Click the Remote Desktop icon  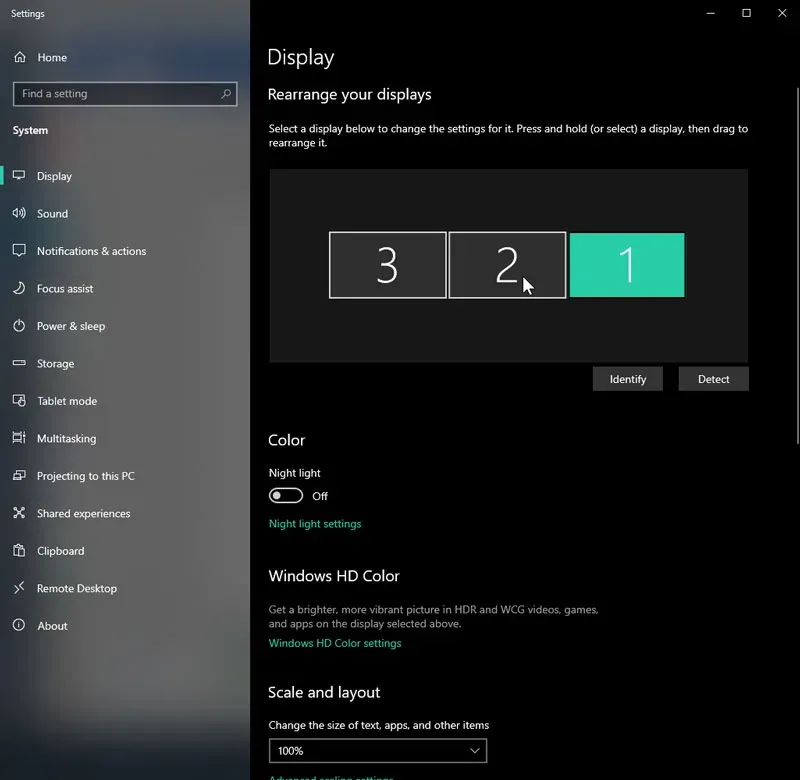point(19,588)
